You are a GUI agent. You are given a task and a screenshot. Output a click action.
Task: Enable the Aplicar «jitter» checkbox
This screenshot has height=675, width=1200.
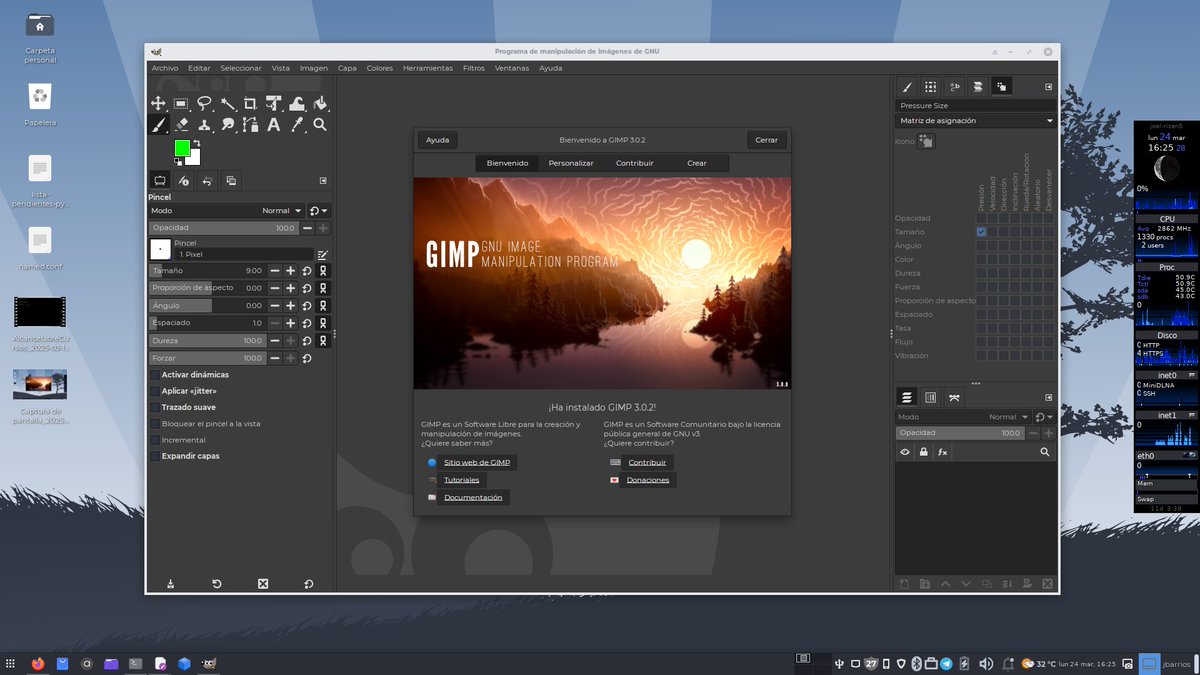[154, 391]
